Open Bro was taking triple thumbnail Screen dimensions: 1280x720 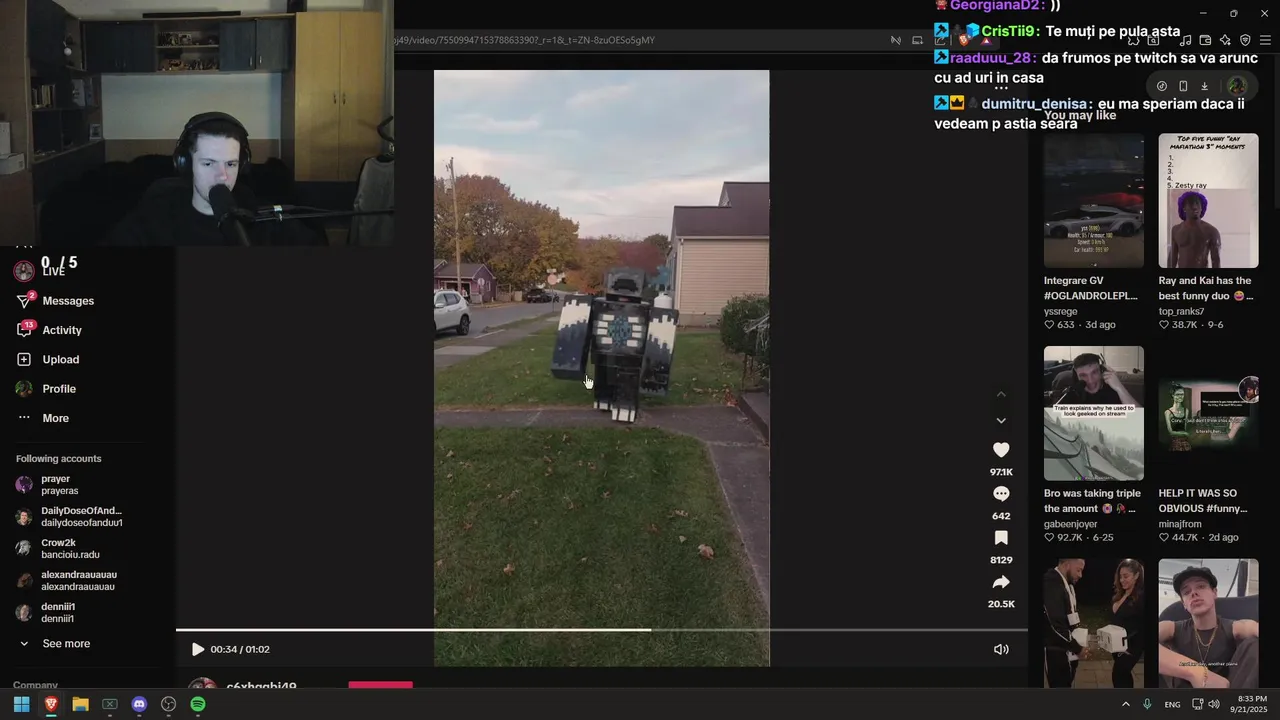[x=1094, y=414]
